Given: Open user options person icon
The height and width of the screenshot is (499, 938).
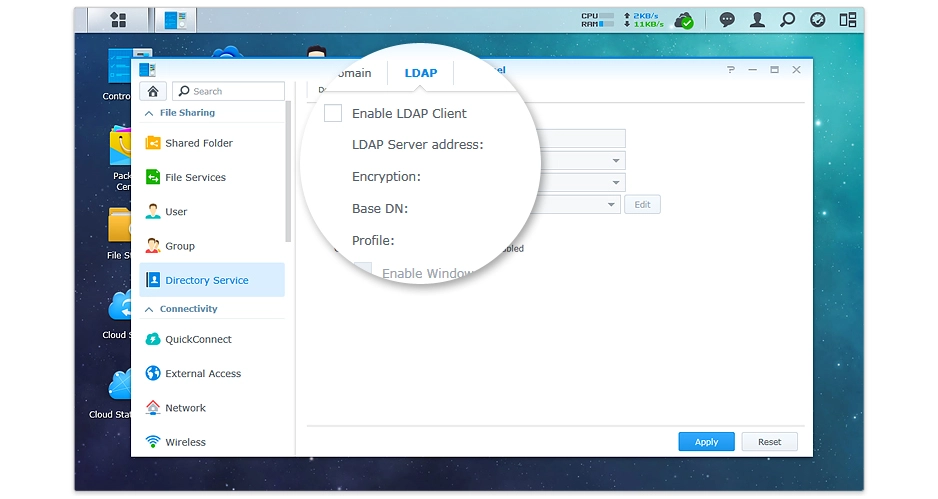Looking at the screenshot, I should [x=757, y=20].
